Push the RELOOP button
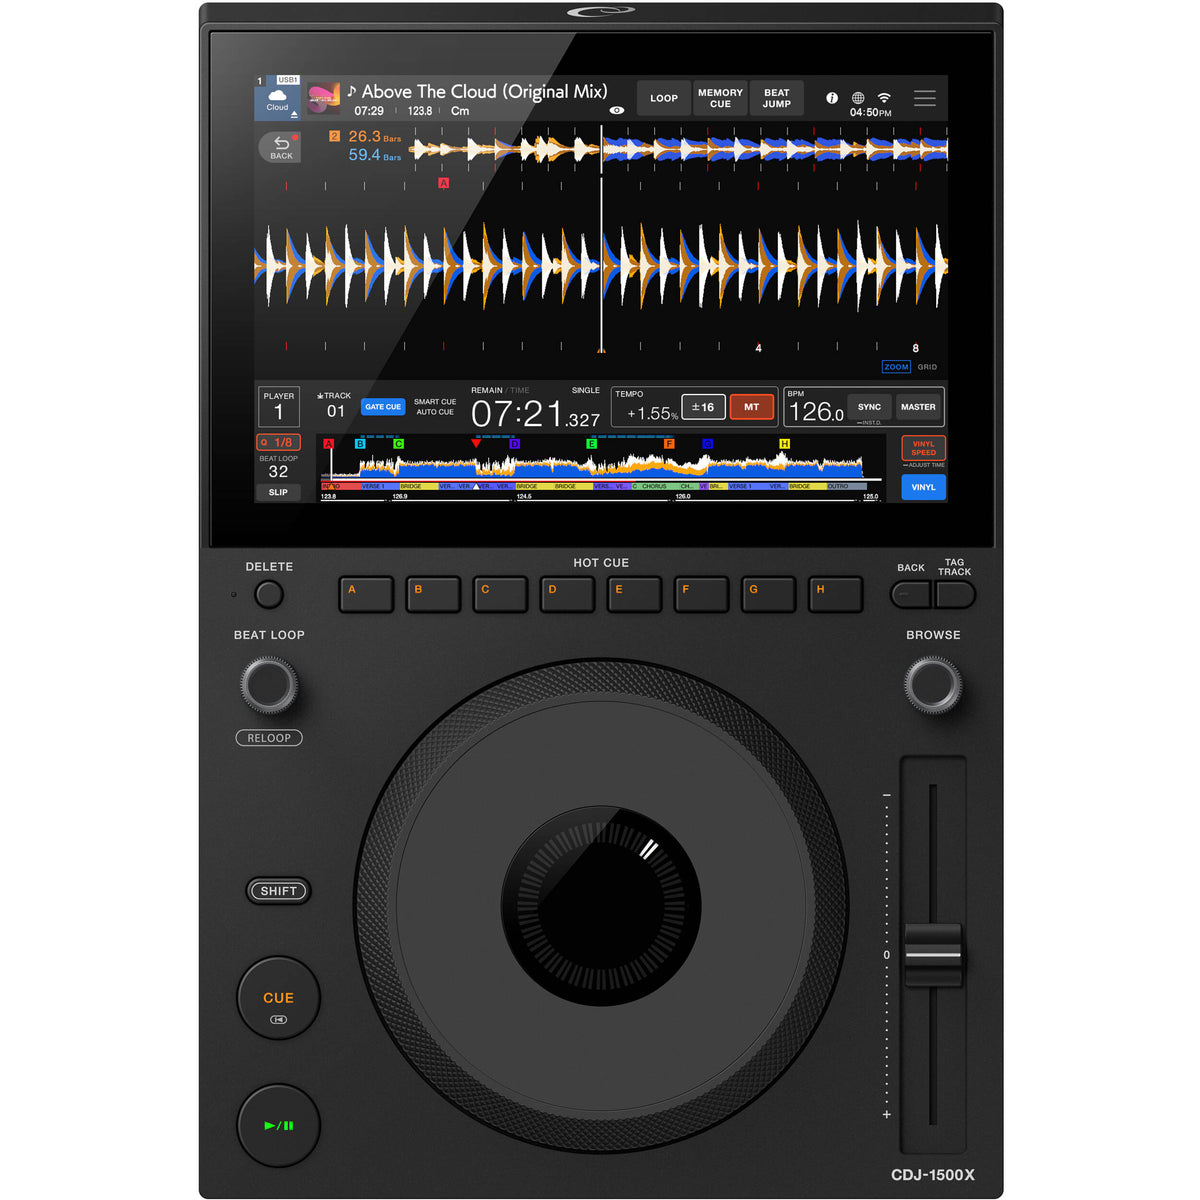1200x1200 pixels. [269, 738]
